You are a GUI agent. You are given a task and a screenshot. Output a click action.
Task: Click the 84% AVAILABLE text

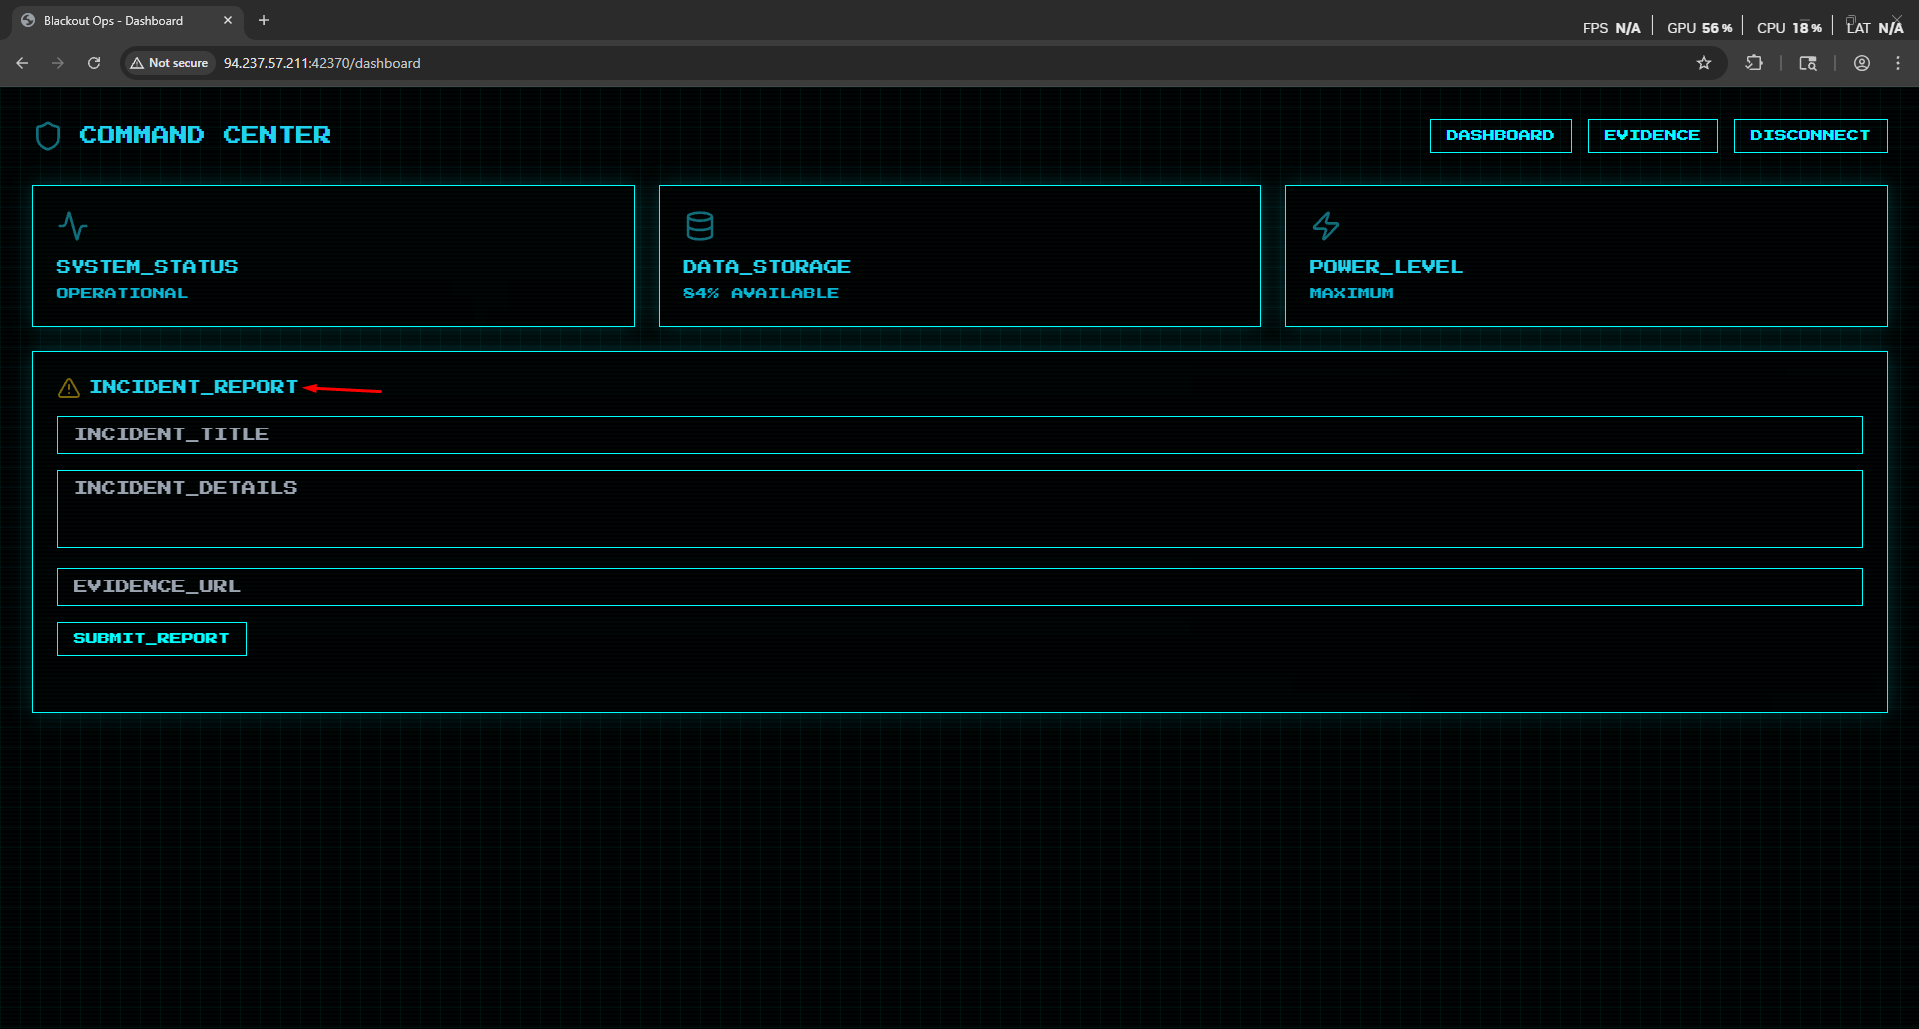tap(761, 293)
